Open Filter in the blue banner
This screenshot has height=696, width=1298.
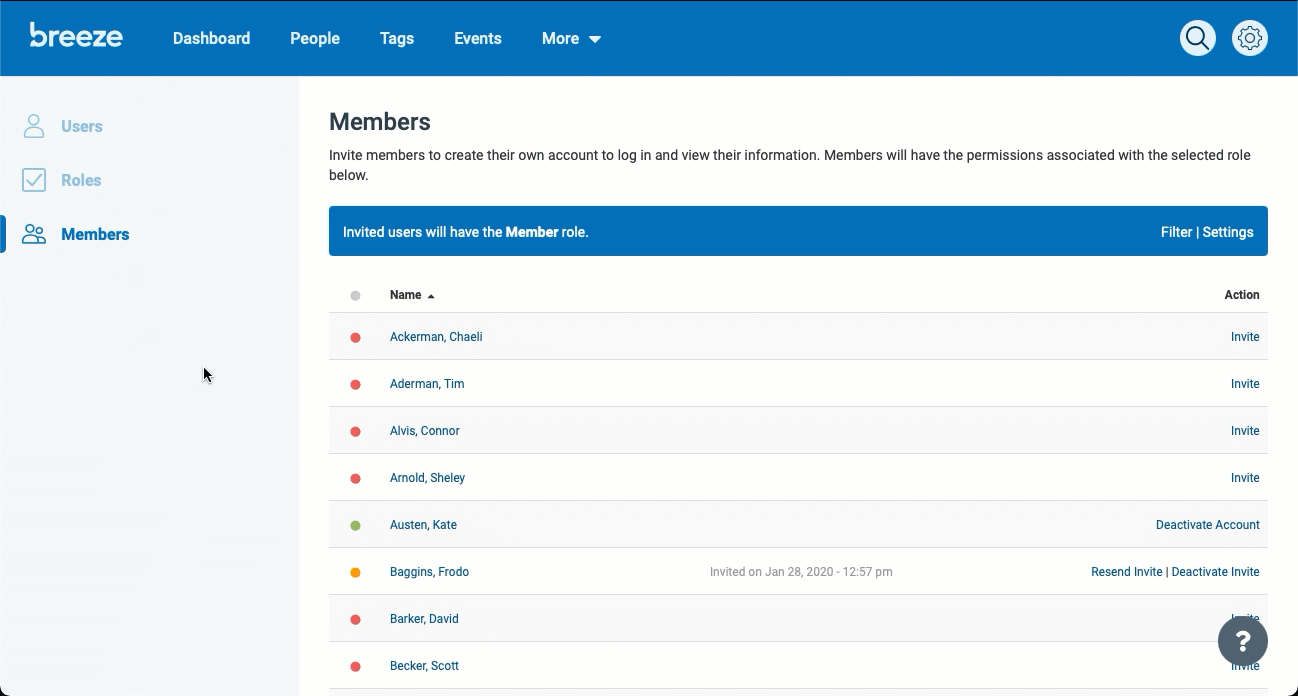point(1176,232)
